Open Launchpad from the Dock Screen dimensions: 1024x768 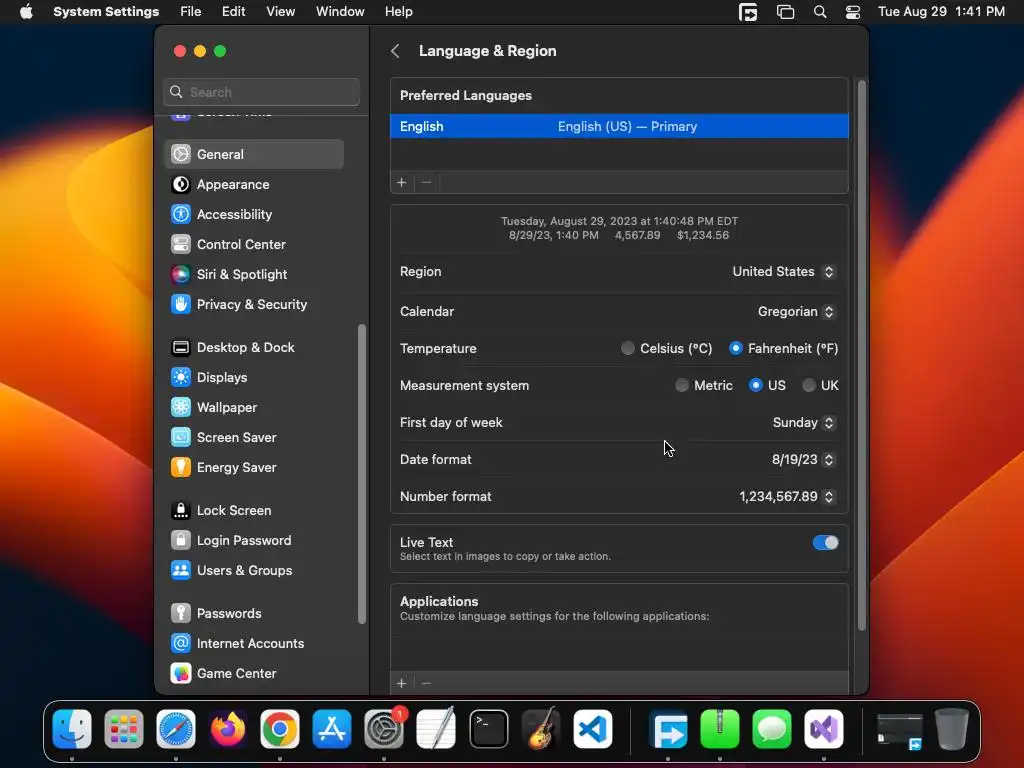123,729
